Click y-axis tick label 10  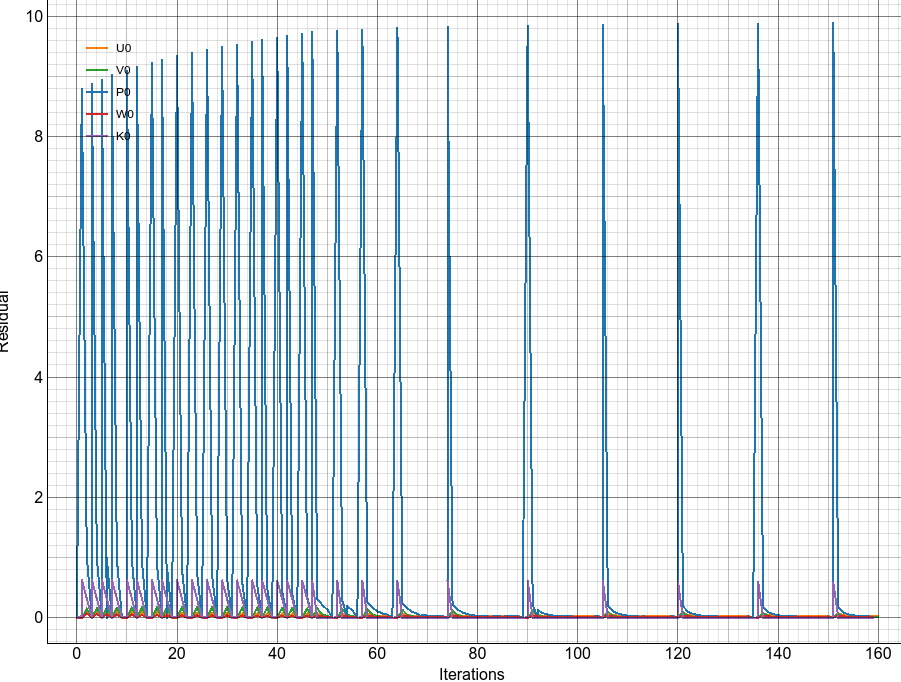click(33, 16)
